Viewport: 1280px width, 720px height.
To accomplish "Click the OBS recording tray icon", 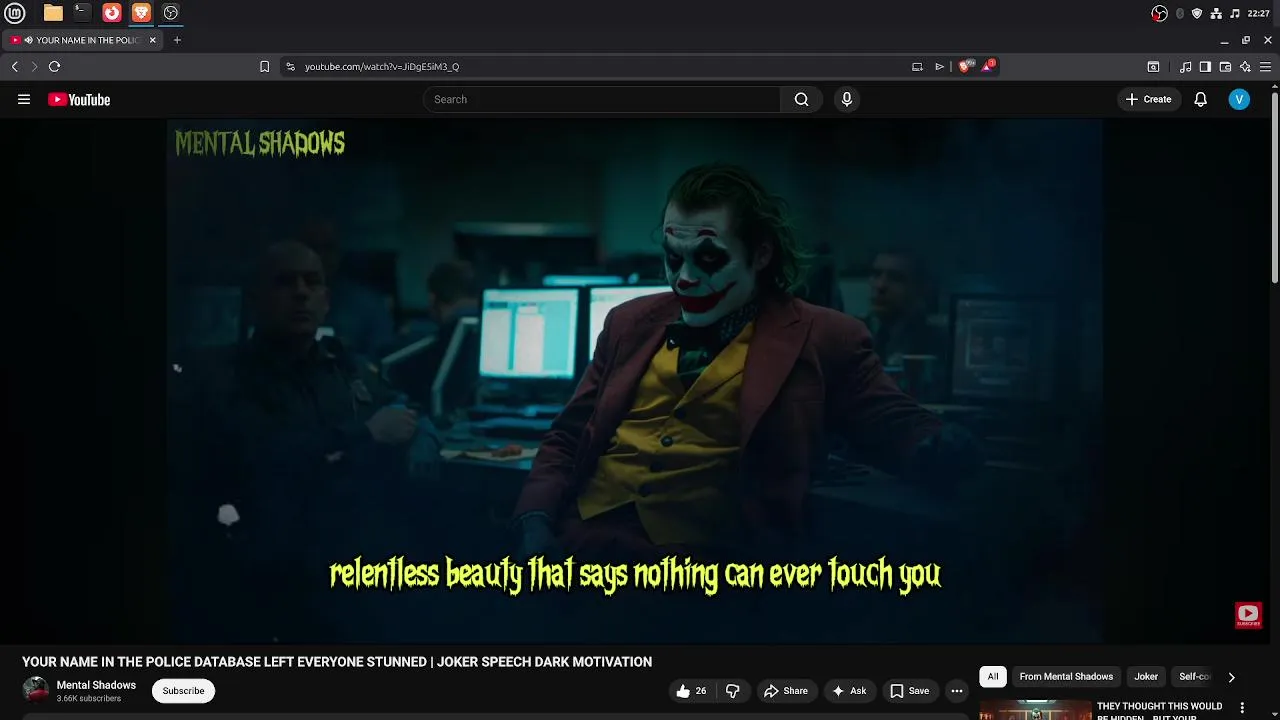I will 1159,13.
